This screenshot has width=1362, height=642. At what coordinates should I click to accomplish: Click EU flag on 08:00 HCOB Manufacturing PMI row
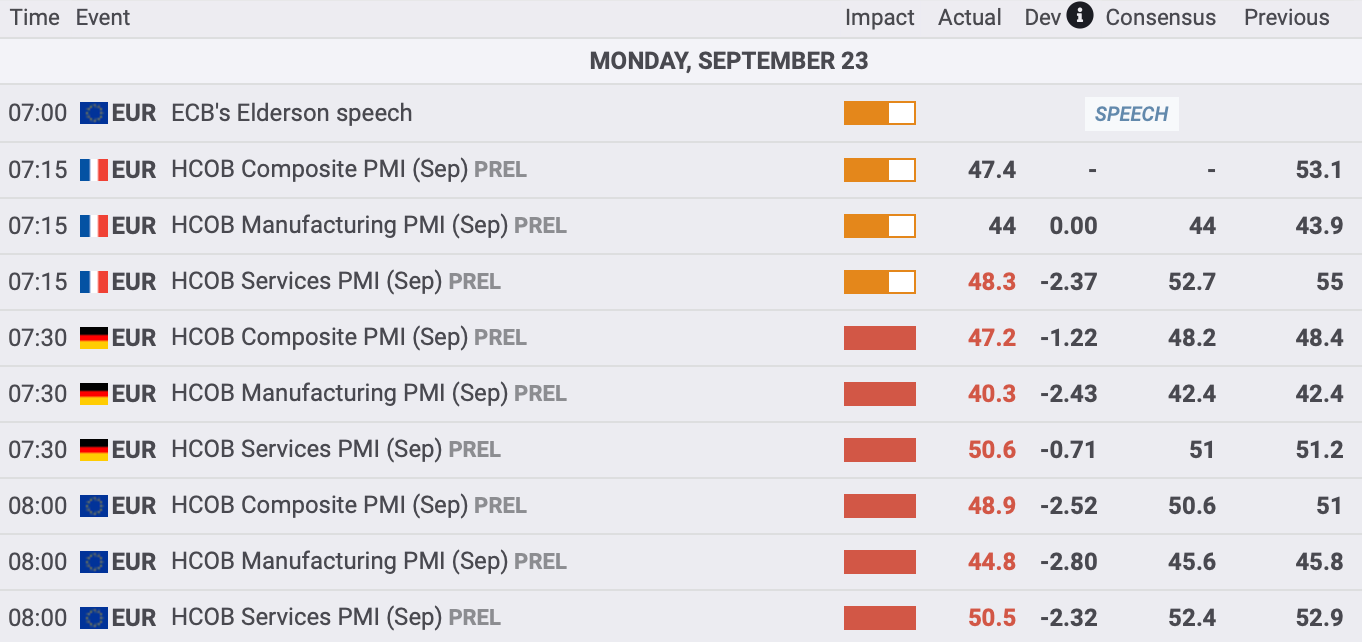(x=94, y=561)
